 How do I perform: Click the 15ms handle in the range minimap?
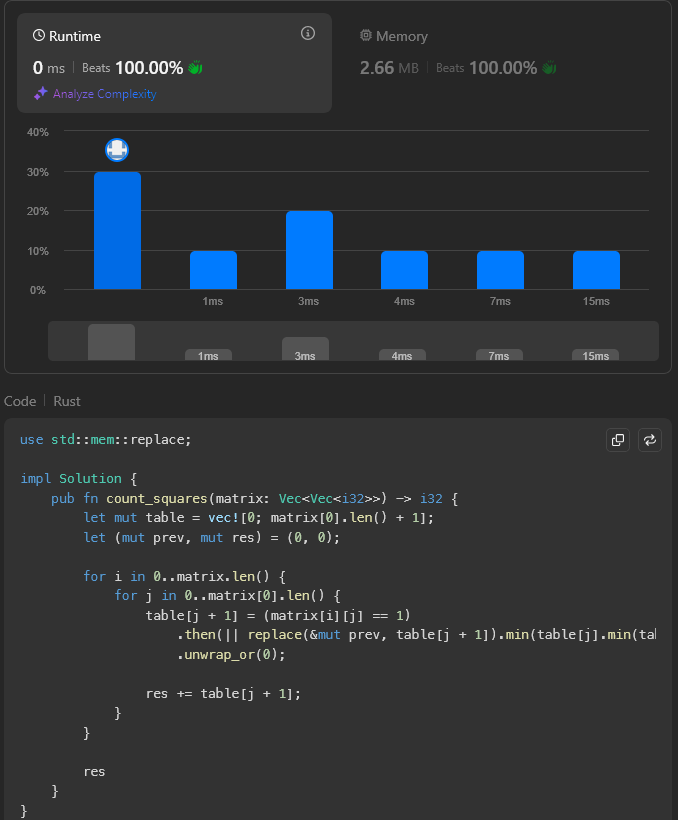[595, 355]
